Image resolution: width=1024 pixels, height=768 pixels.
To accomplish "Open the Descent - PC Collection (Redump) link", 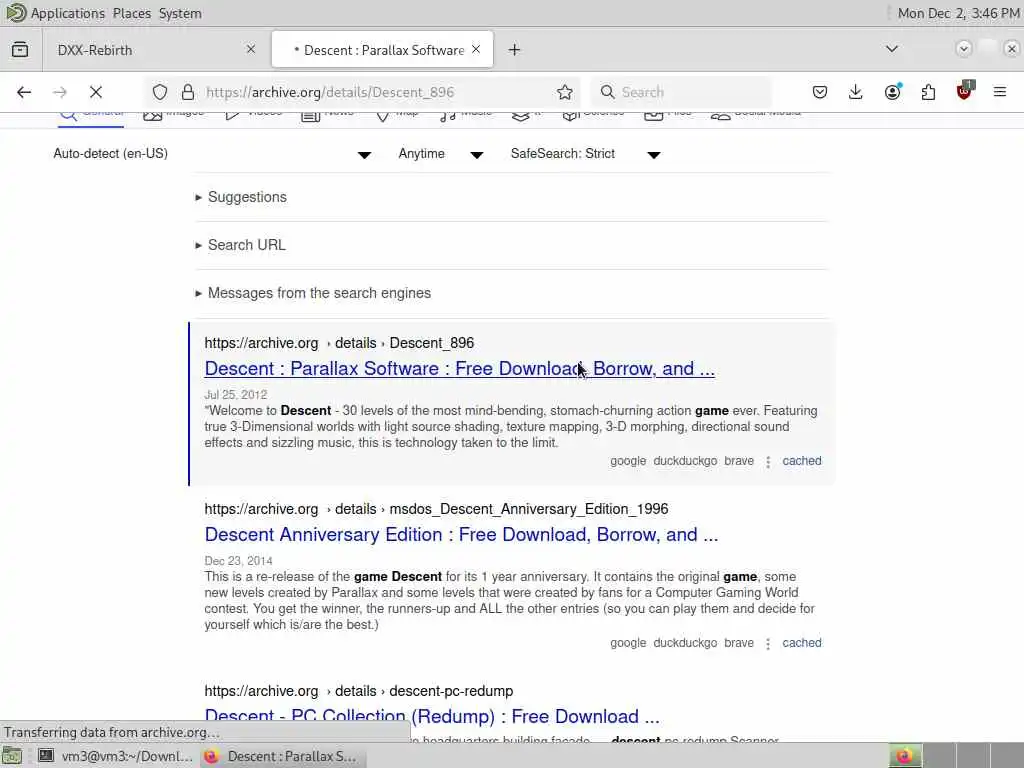I will 432,716.
